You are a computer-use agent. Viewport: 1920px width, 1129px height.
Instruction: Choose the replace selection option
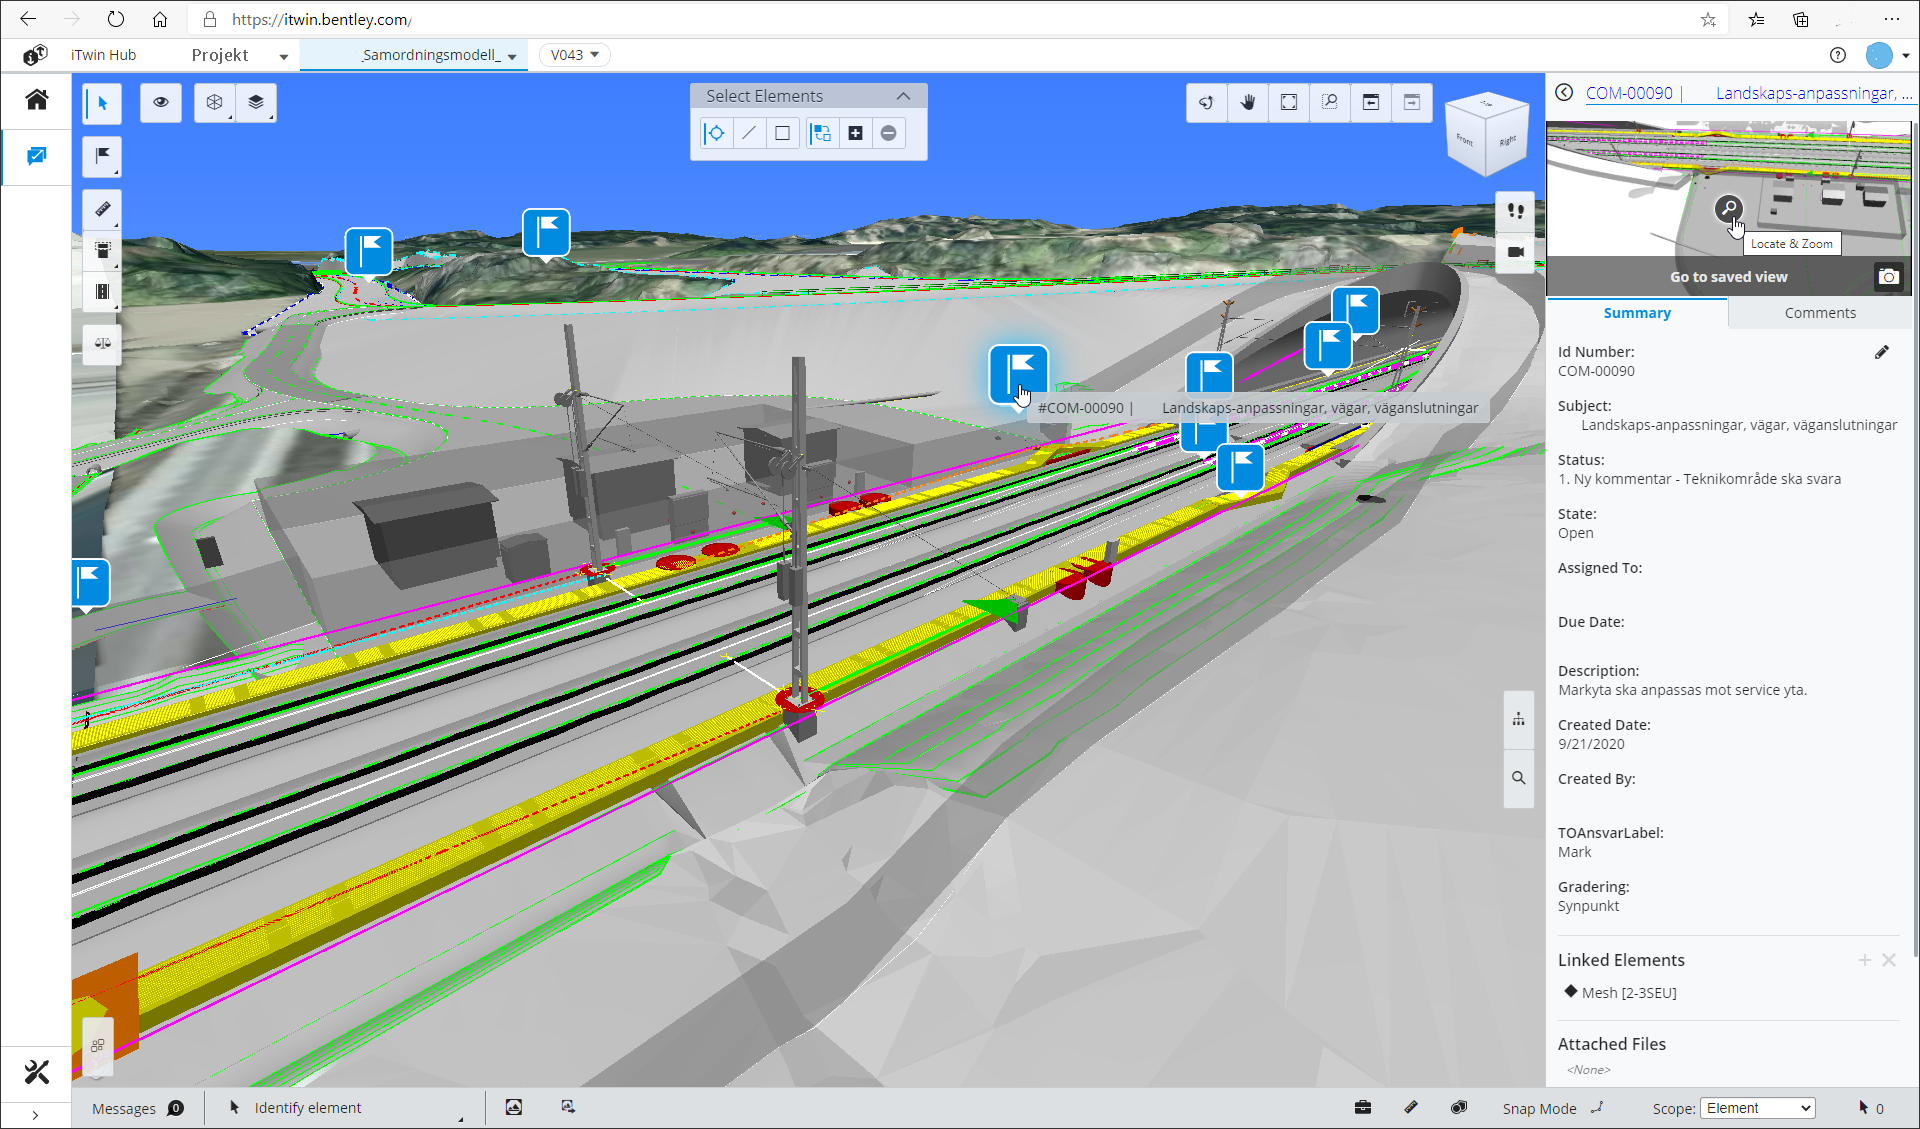[821, 133]
